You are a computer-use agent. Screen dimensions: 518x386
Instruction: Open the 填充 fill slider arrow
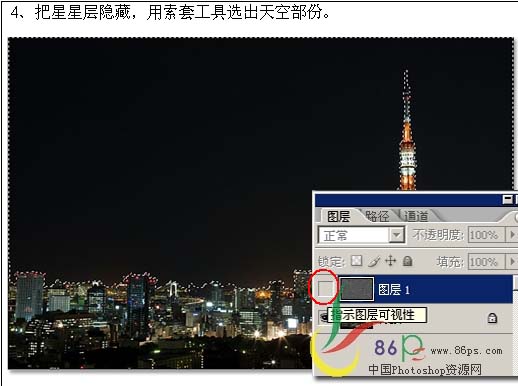pos(512,261)
